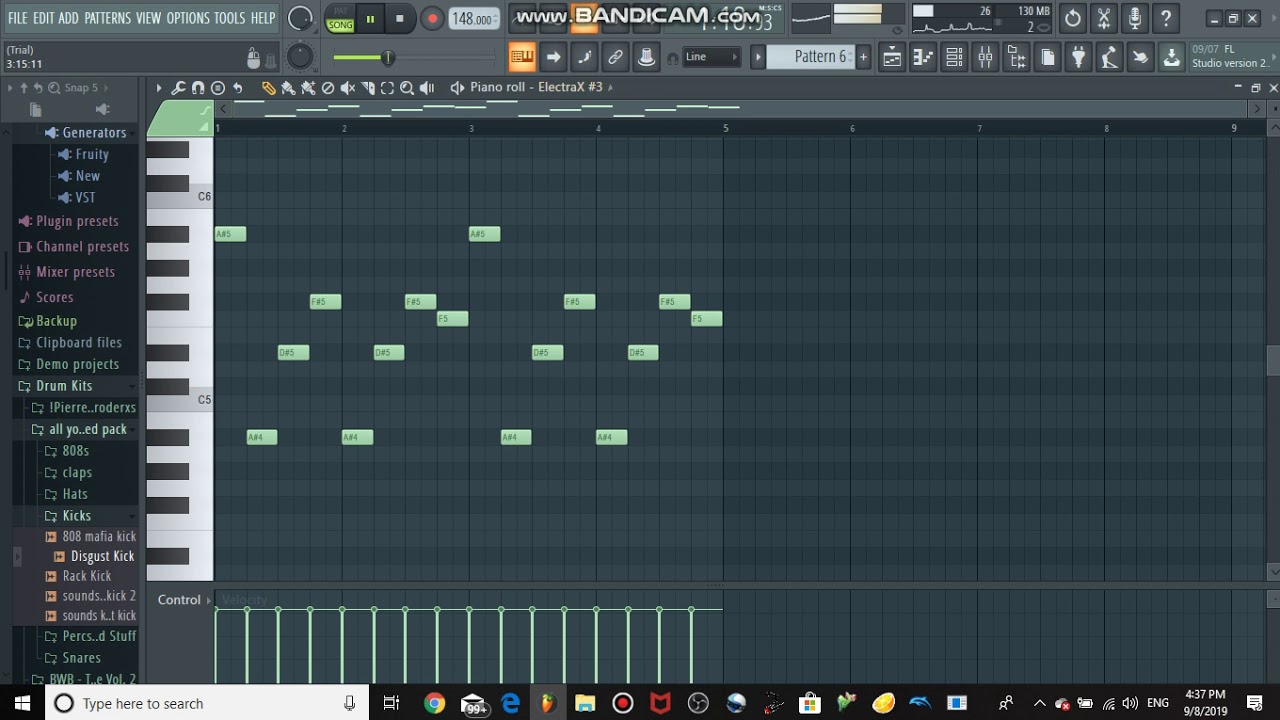Expand the Generators folder
1280x720 pixels.
click(x=94, y=132)
